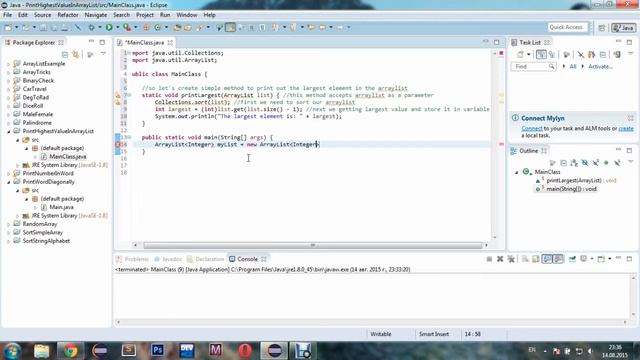The width and height of the screenshot is (640, 360).
Task: Expand the BinaryCheck project node
Action: tap(9, 81)
